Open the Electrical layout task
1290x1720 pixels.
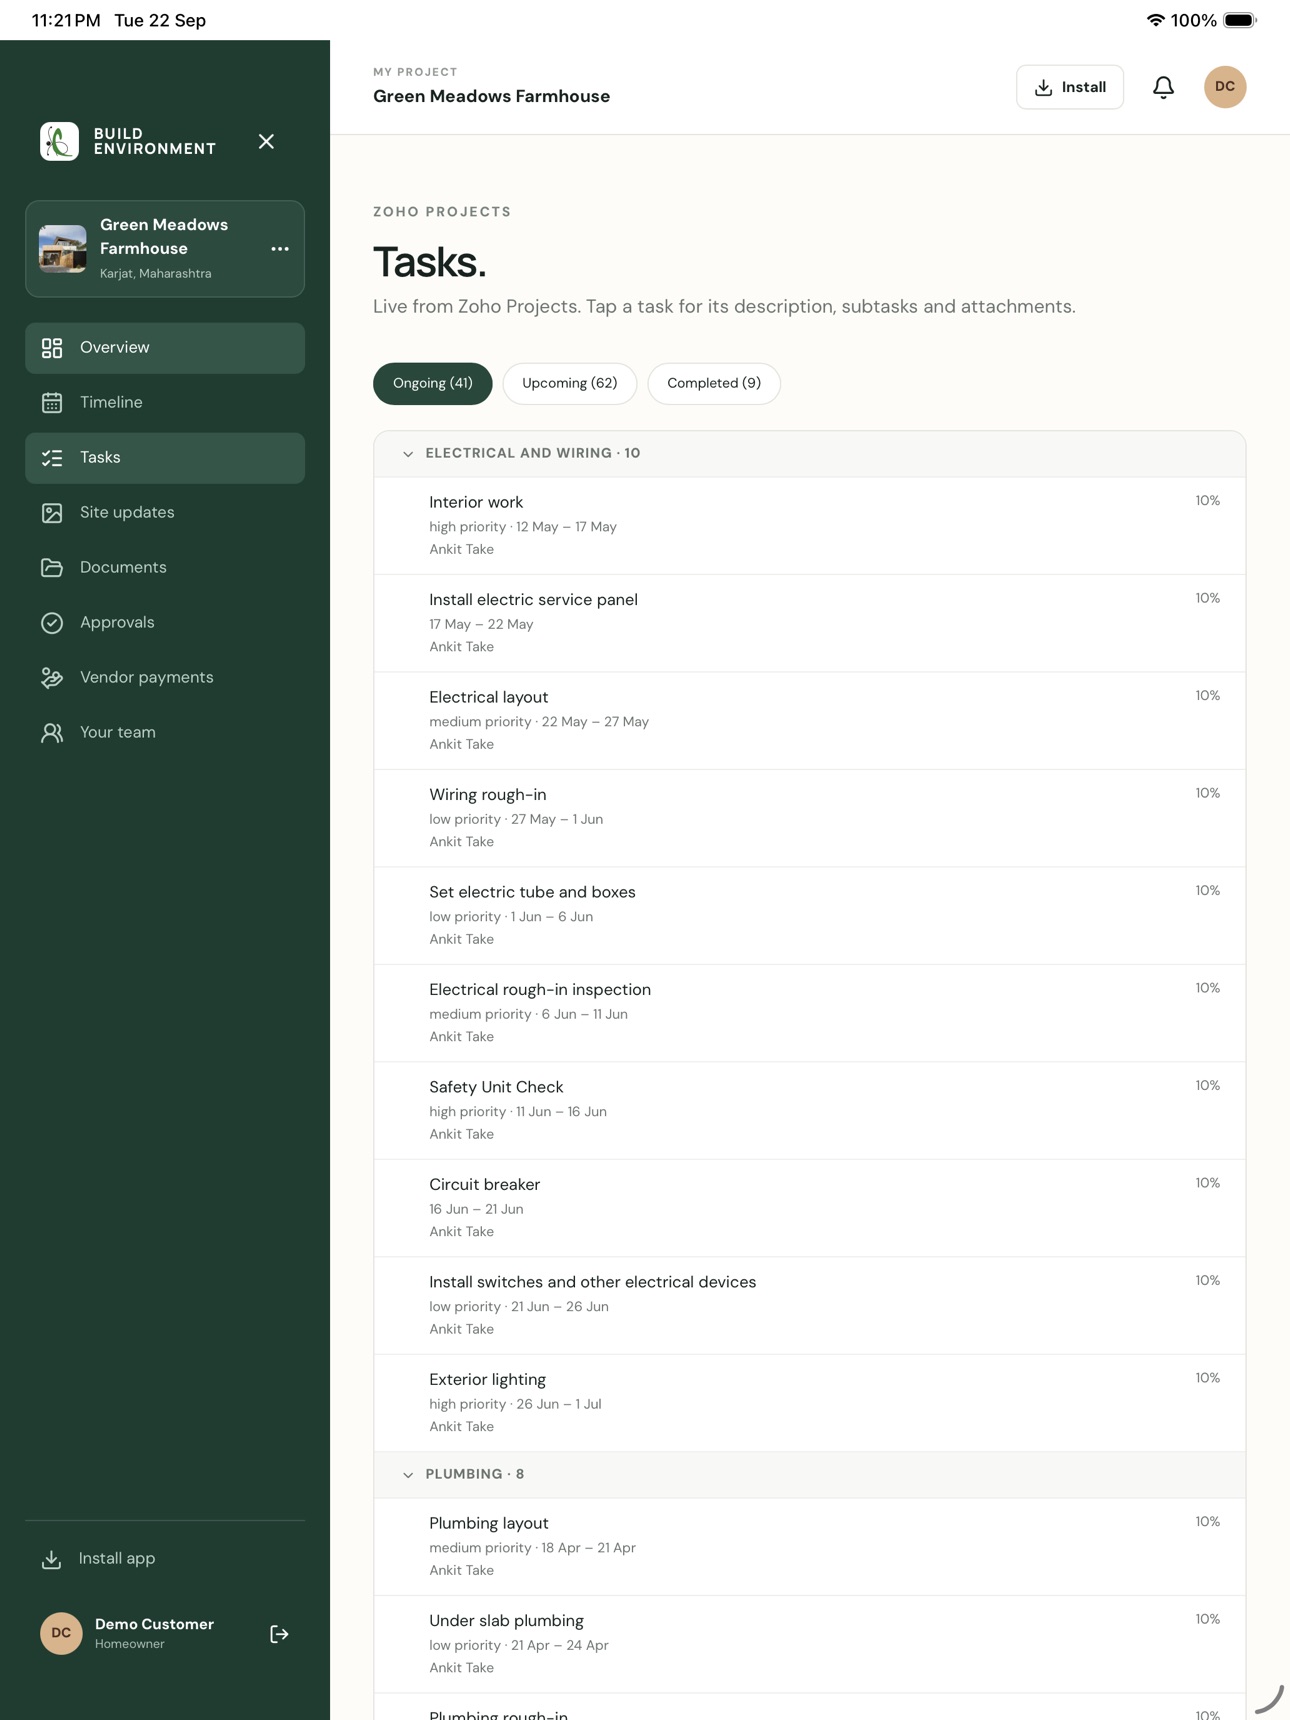coord(810,721)
